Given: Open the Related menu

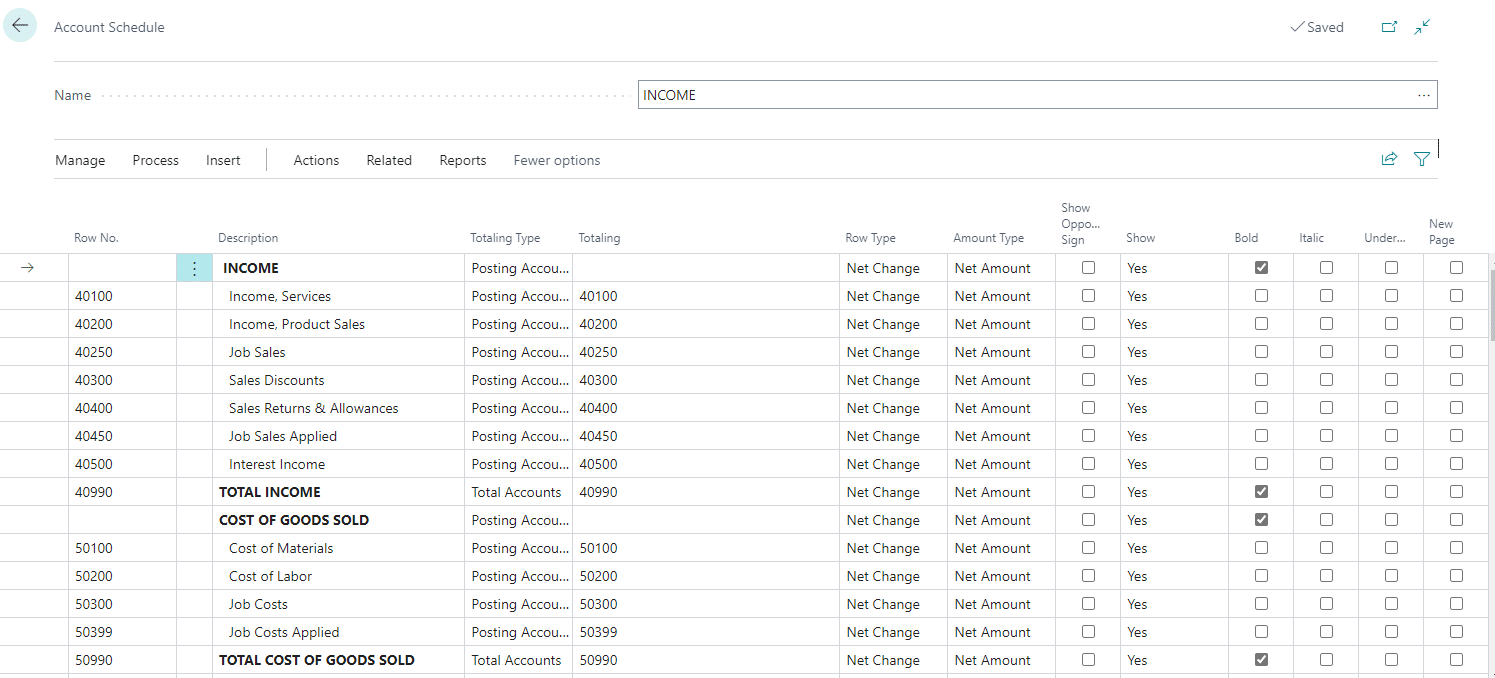Looking at the screenshot, I should (x=389, y=160).
